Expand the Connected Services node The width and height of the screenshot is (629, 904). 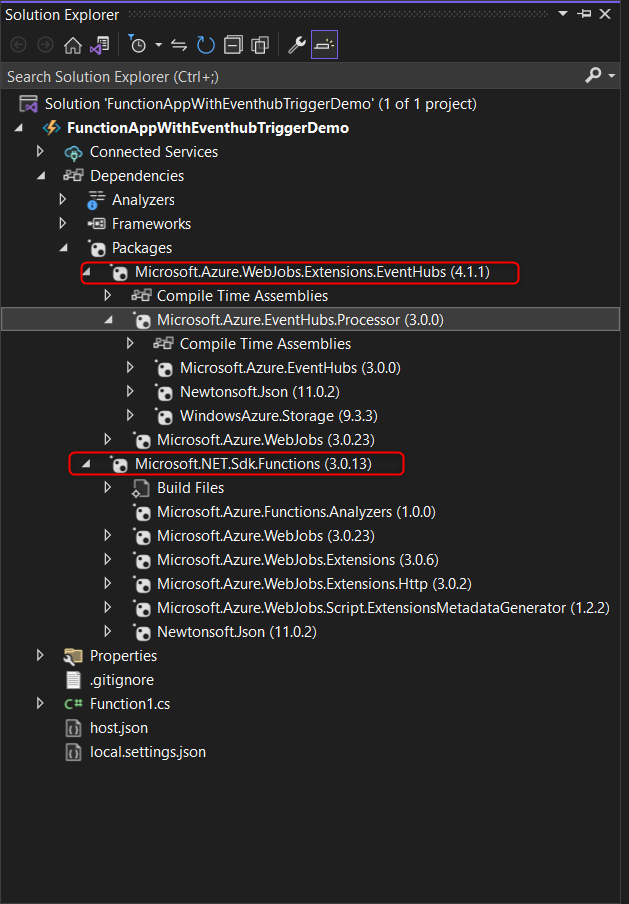41,151
